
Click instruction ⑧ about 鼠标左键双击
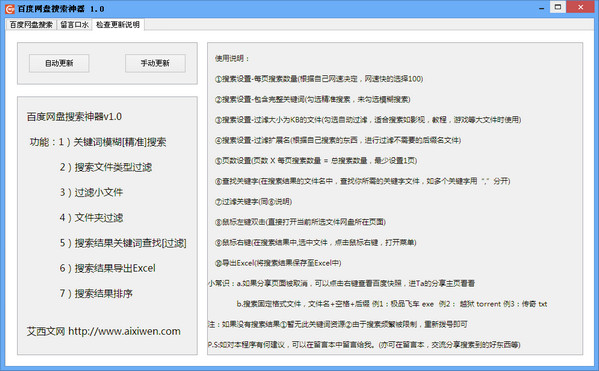[x=300, y=222]
